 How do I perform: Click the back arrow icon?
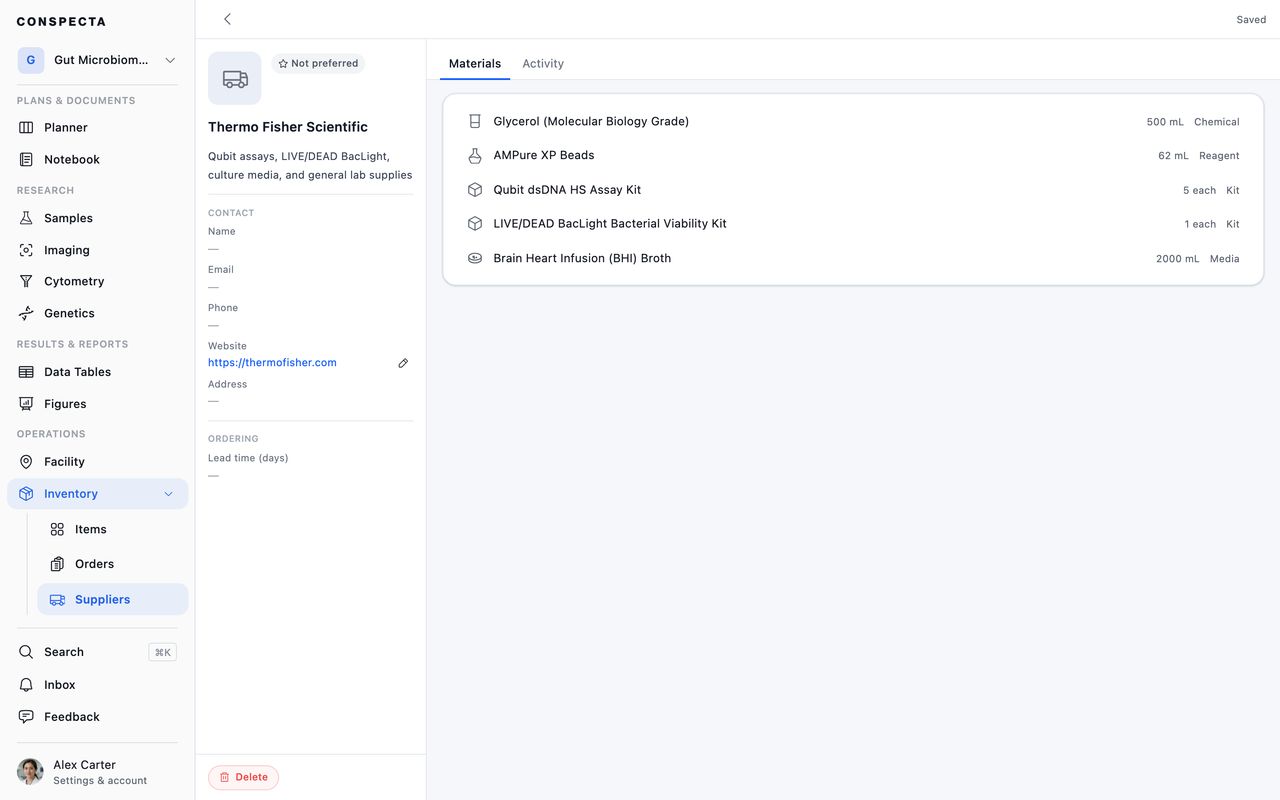[x=227, y=19]
